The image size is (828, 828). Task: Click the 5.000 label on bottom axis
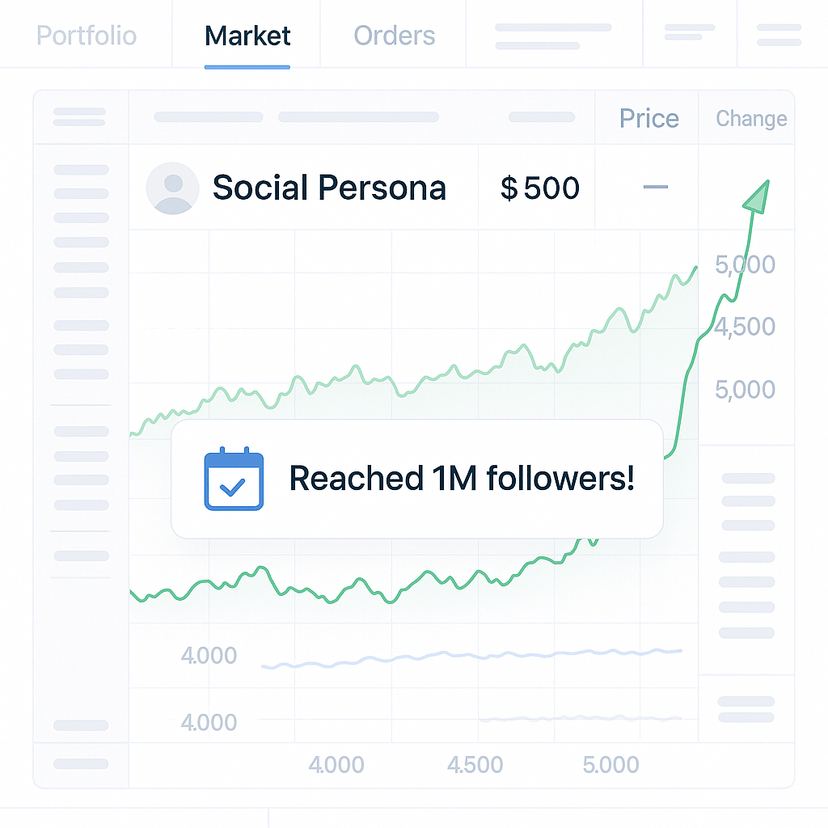(x=610, y=765)
